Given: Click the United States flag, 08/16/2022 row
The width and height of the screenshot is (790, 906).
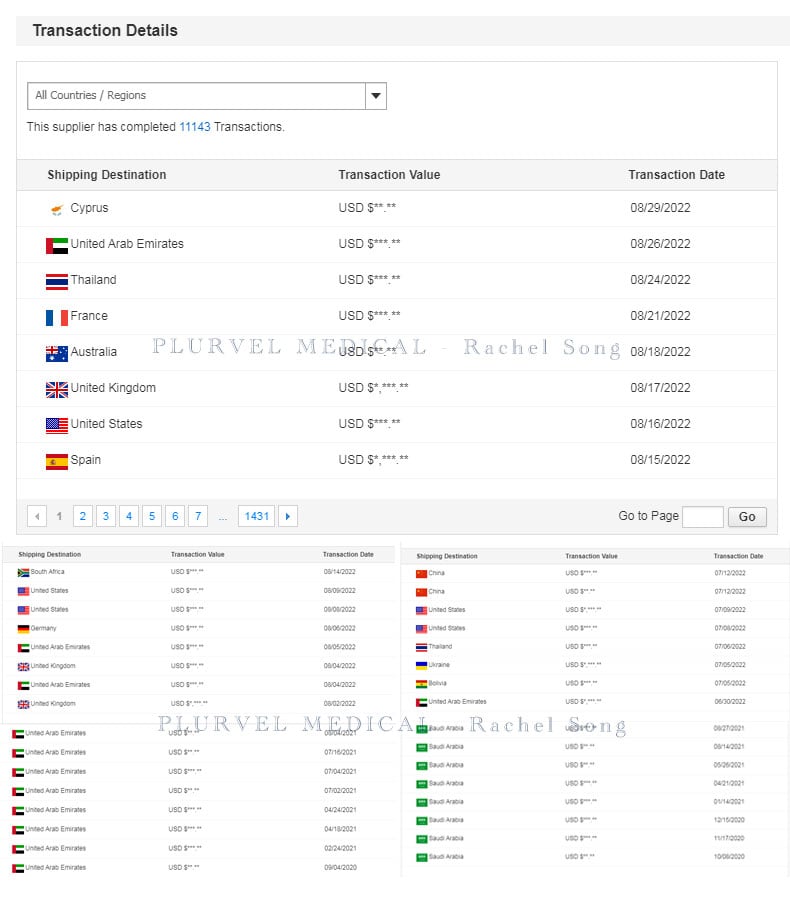Looking at the screenshot, I should [x=57, y=426].
